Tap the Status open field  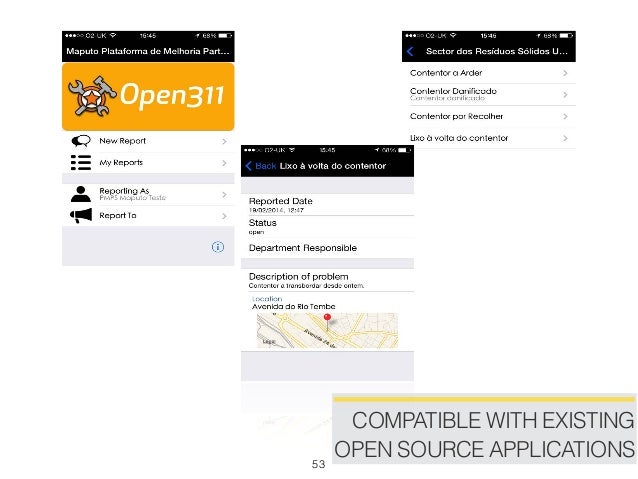click(x=327, y=227)
